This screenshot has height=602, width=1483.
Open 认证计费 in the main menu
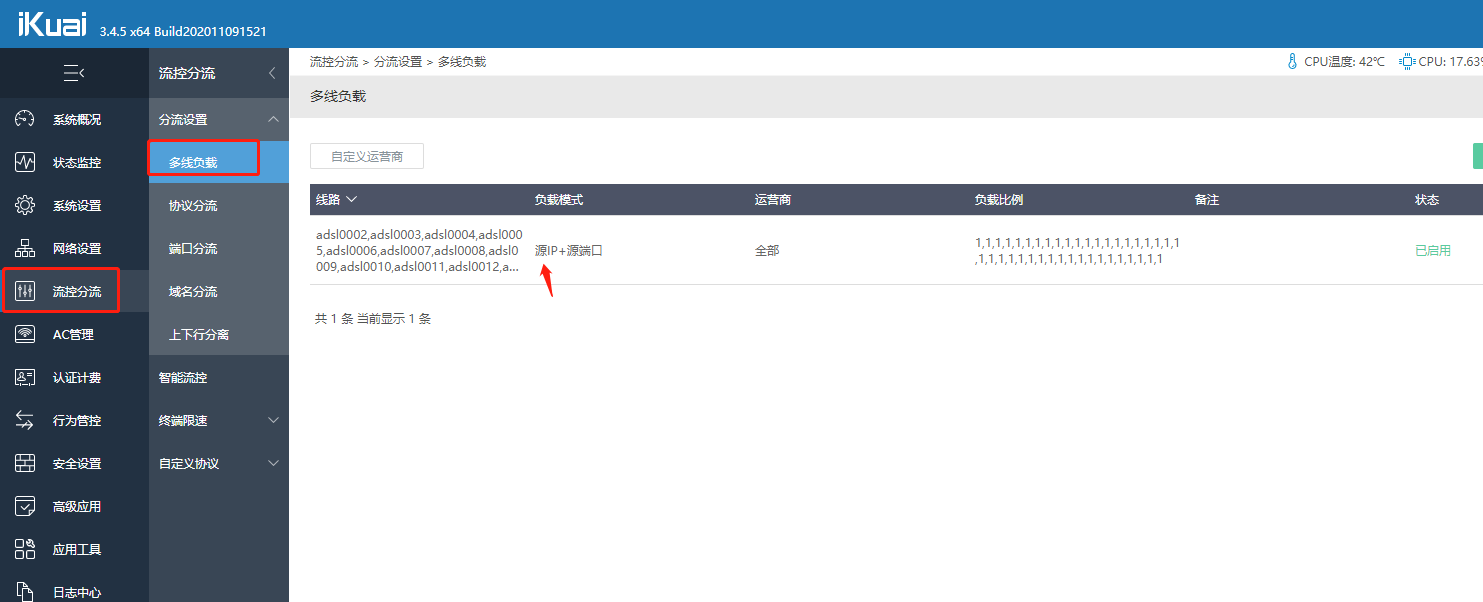tap(77, 377)
